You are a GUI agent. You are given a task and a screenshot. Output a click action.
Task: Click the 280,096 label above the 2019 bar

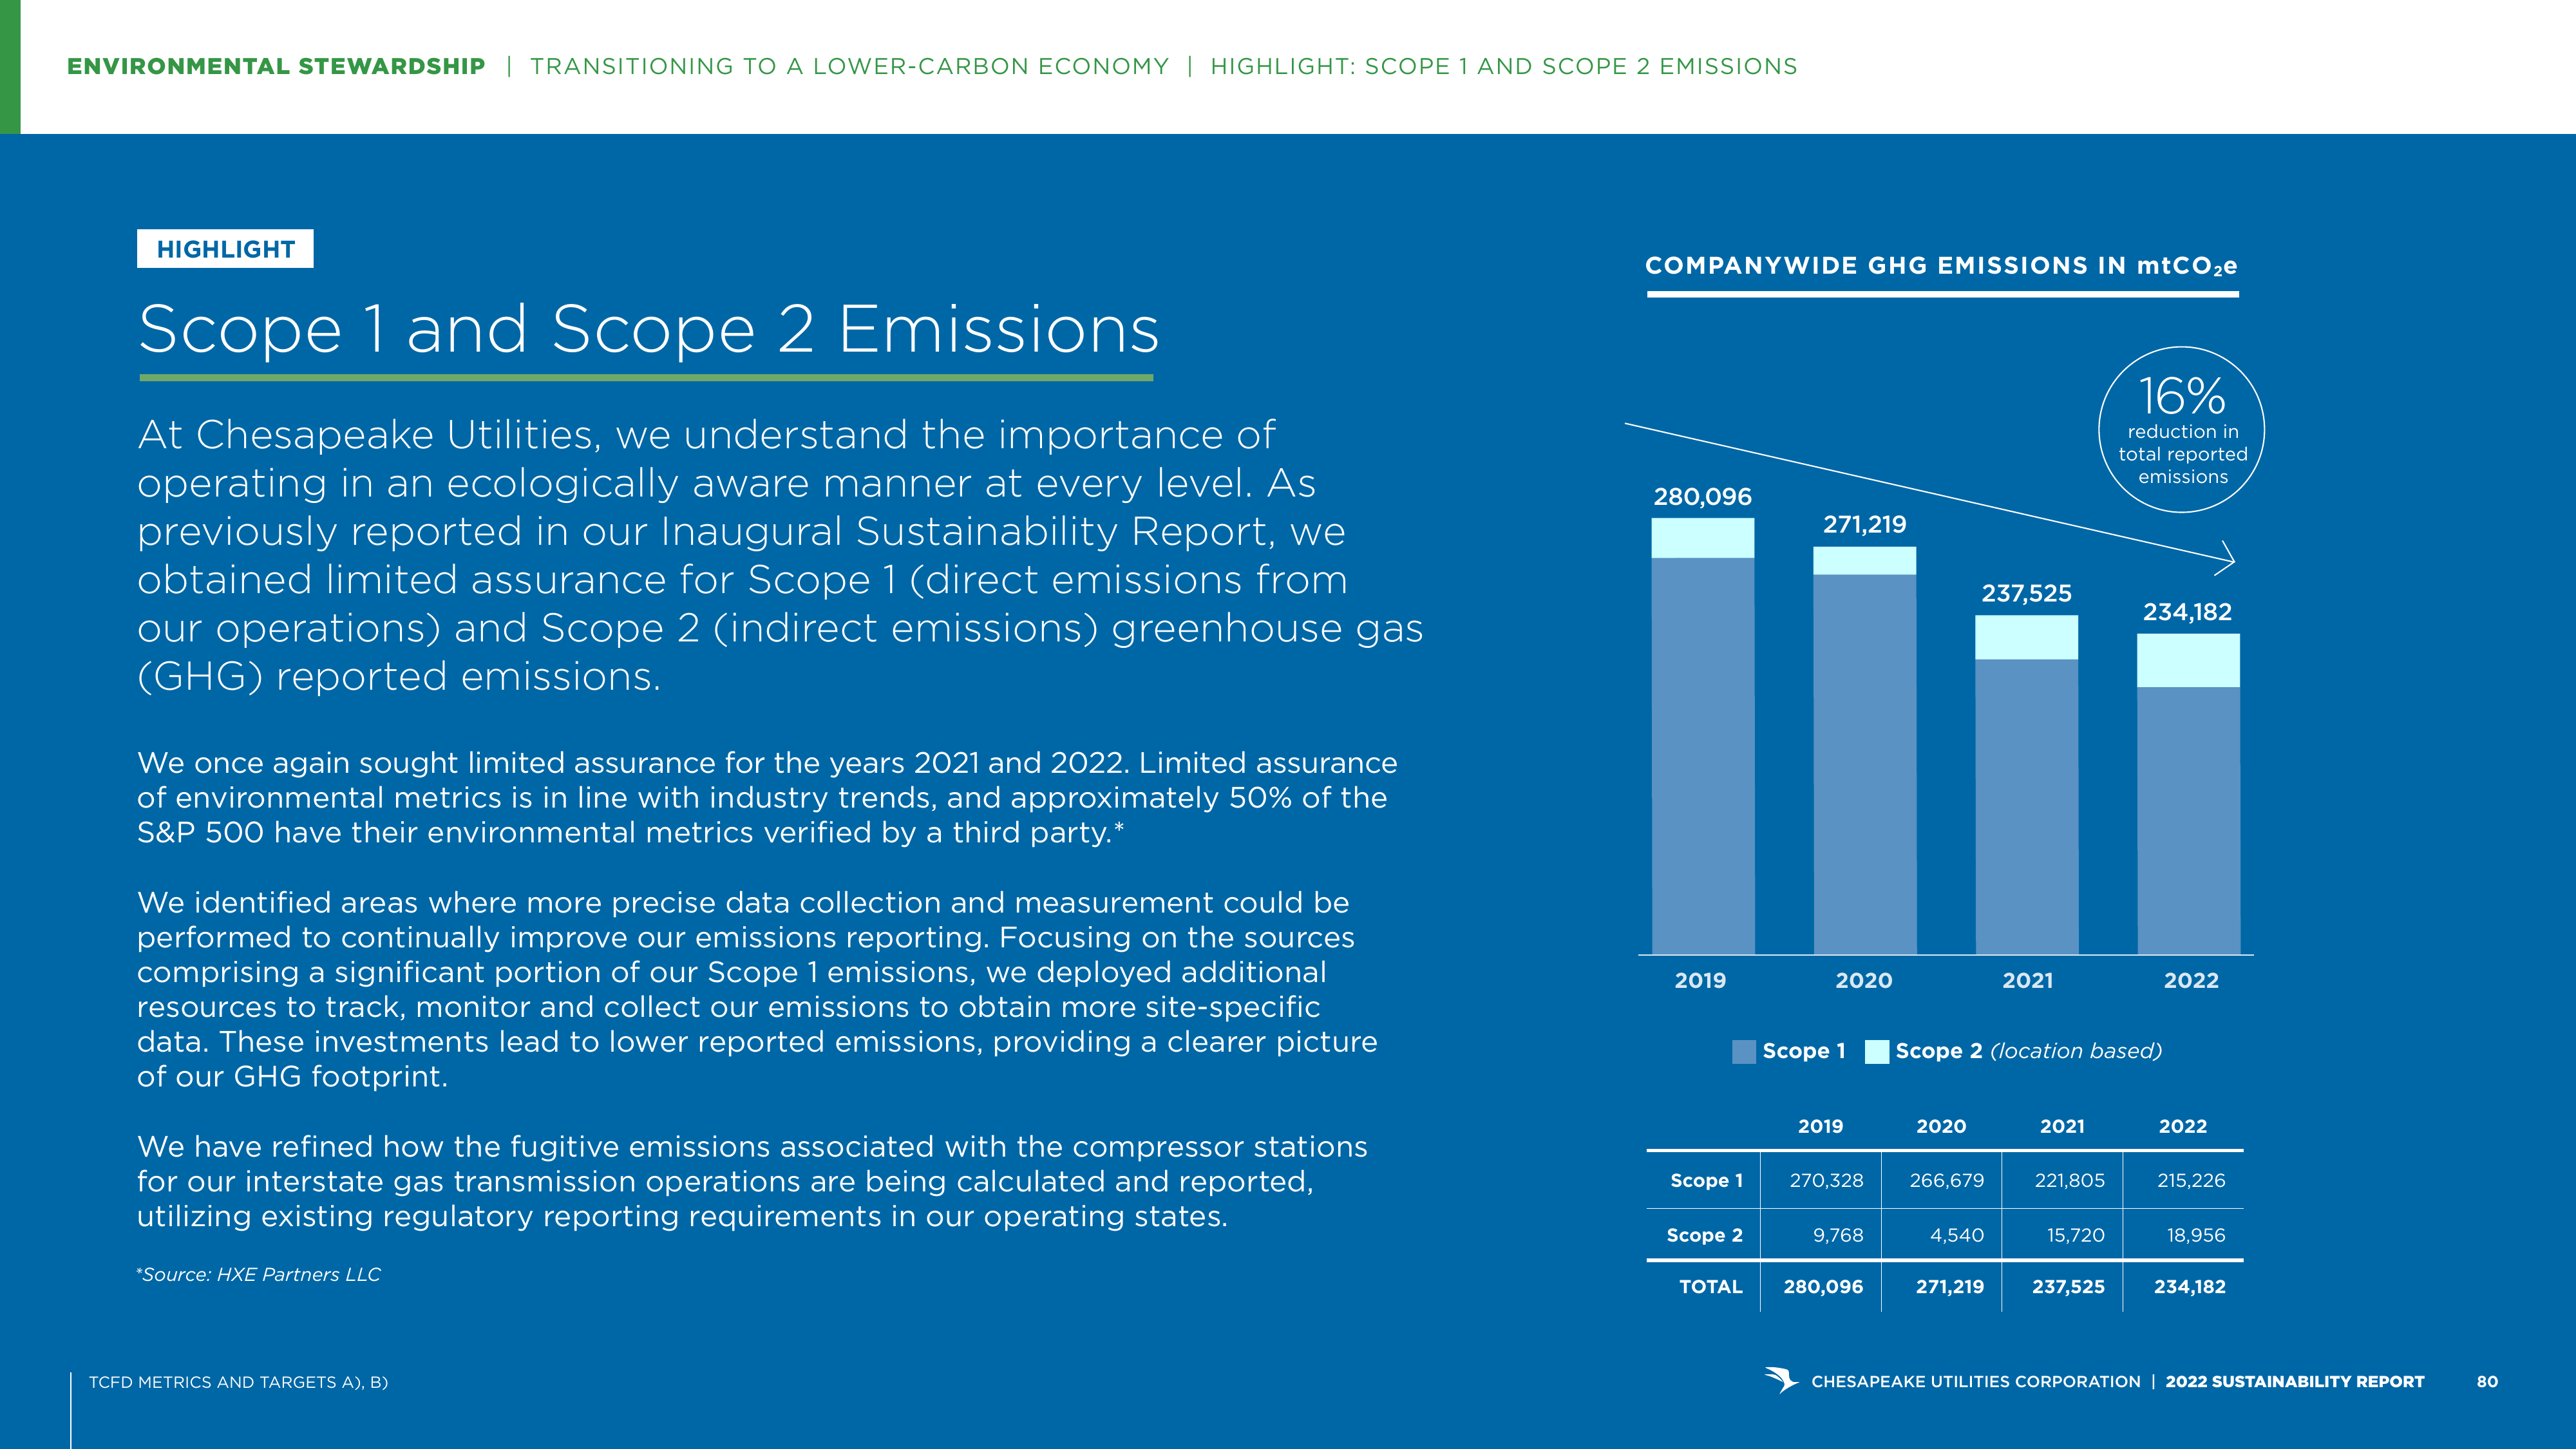point(1702,497)
